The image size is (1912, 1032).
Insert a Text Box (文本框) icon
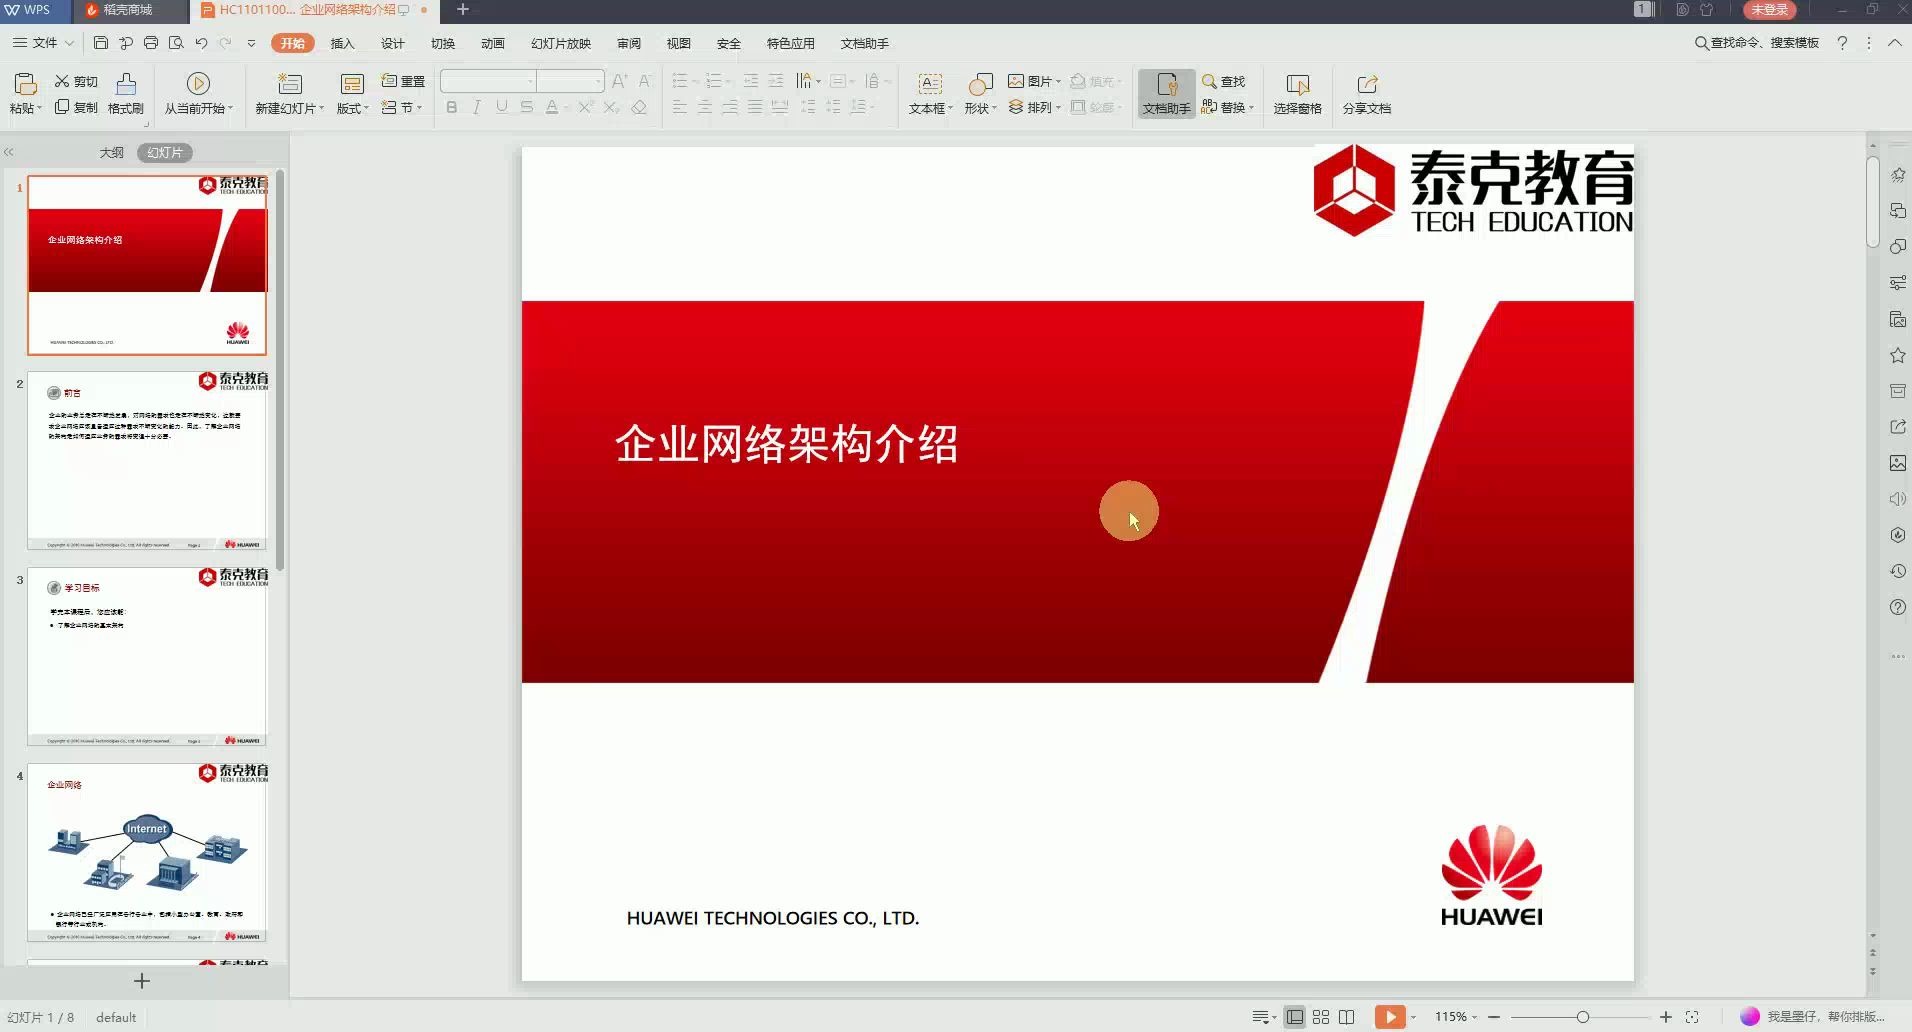pos(930,83)
